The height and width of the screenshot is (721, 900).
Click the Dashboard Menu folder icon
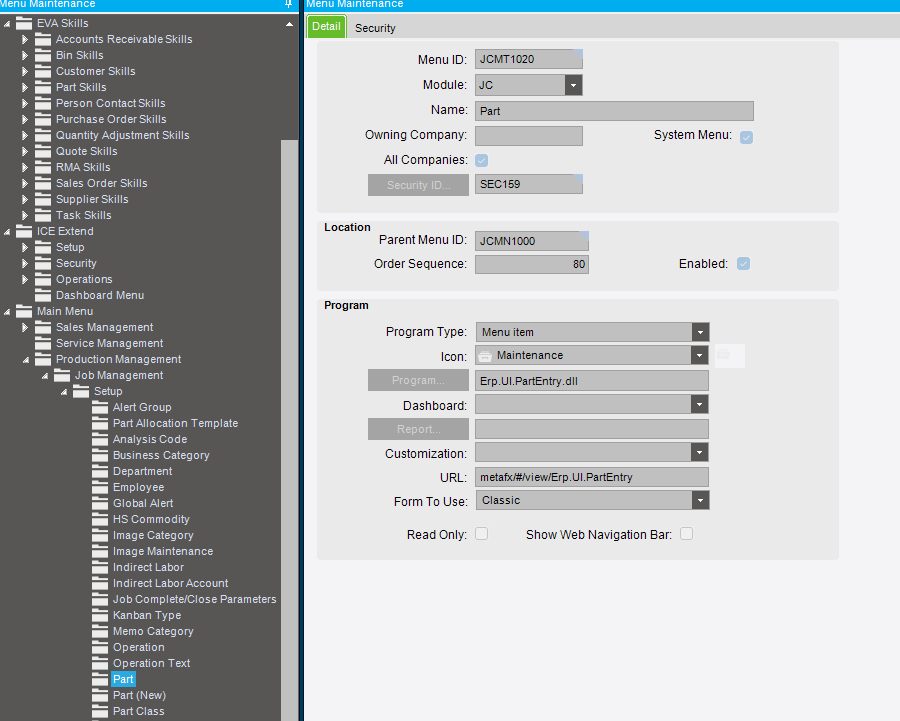[42, 295]
